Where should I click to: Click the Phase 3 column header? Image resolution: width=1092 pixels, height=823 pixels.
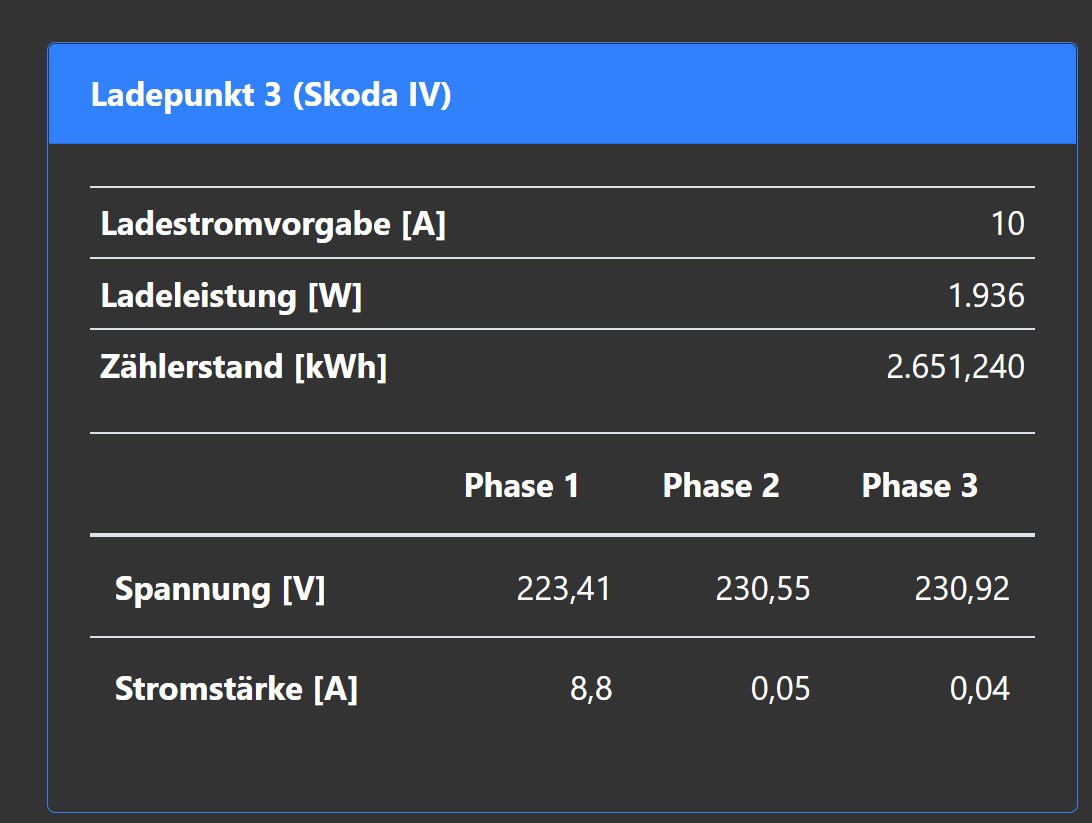(x=919, y=486)
